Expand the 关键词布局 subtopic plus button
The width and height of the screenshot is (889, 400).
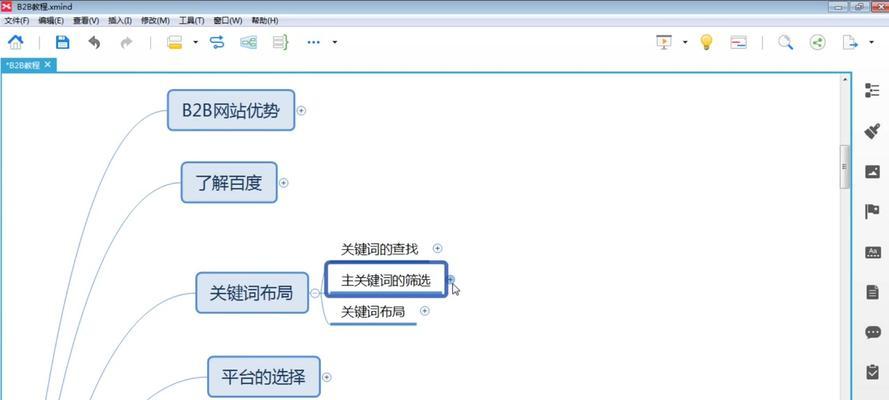point(424,310)
